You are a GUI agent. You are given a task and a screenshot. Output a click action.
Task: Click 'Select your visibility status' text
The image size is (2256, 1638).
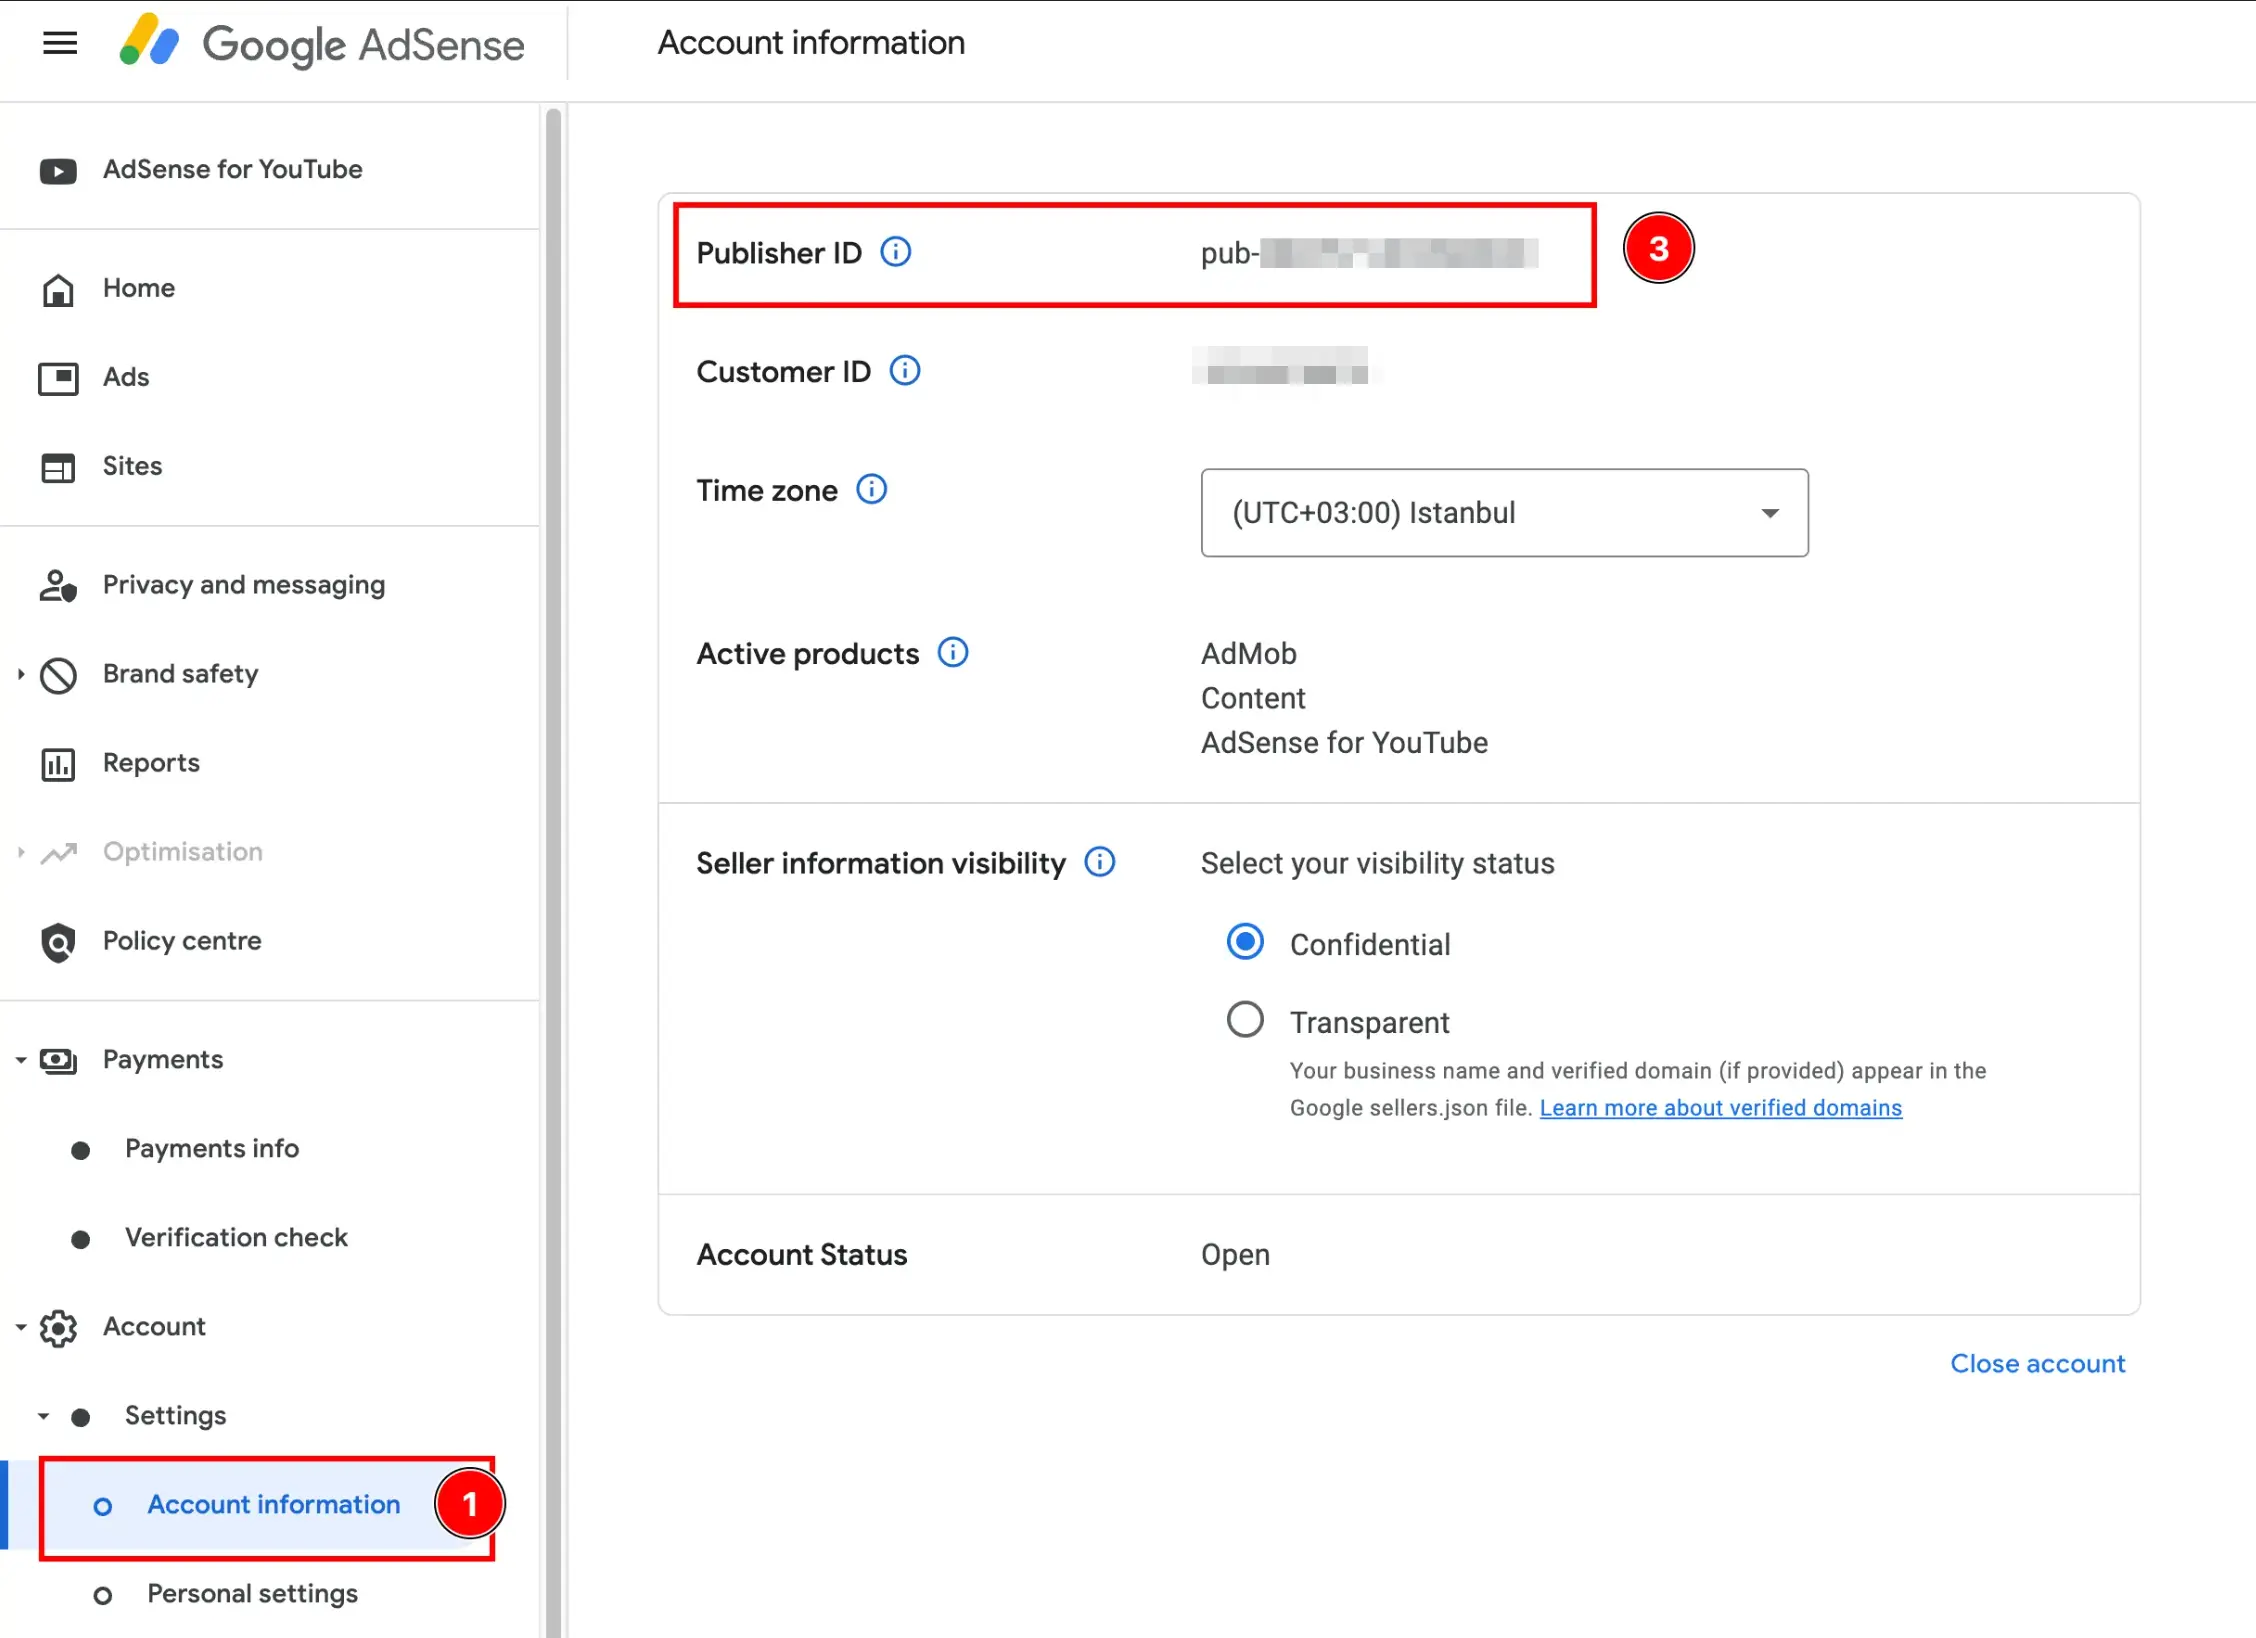(1377, 864)
